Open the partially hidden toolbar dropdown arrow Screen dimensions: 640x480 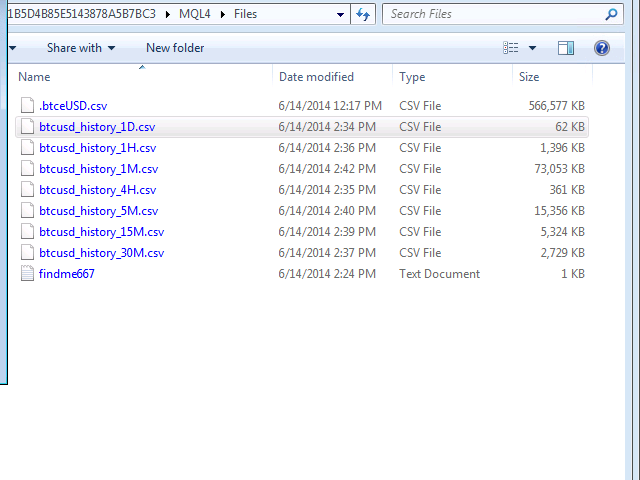pyautogui.click(x=13, y=48)
